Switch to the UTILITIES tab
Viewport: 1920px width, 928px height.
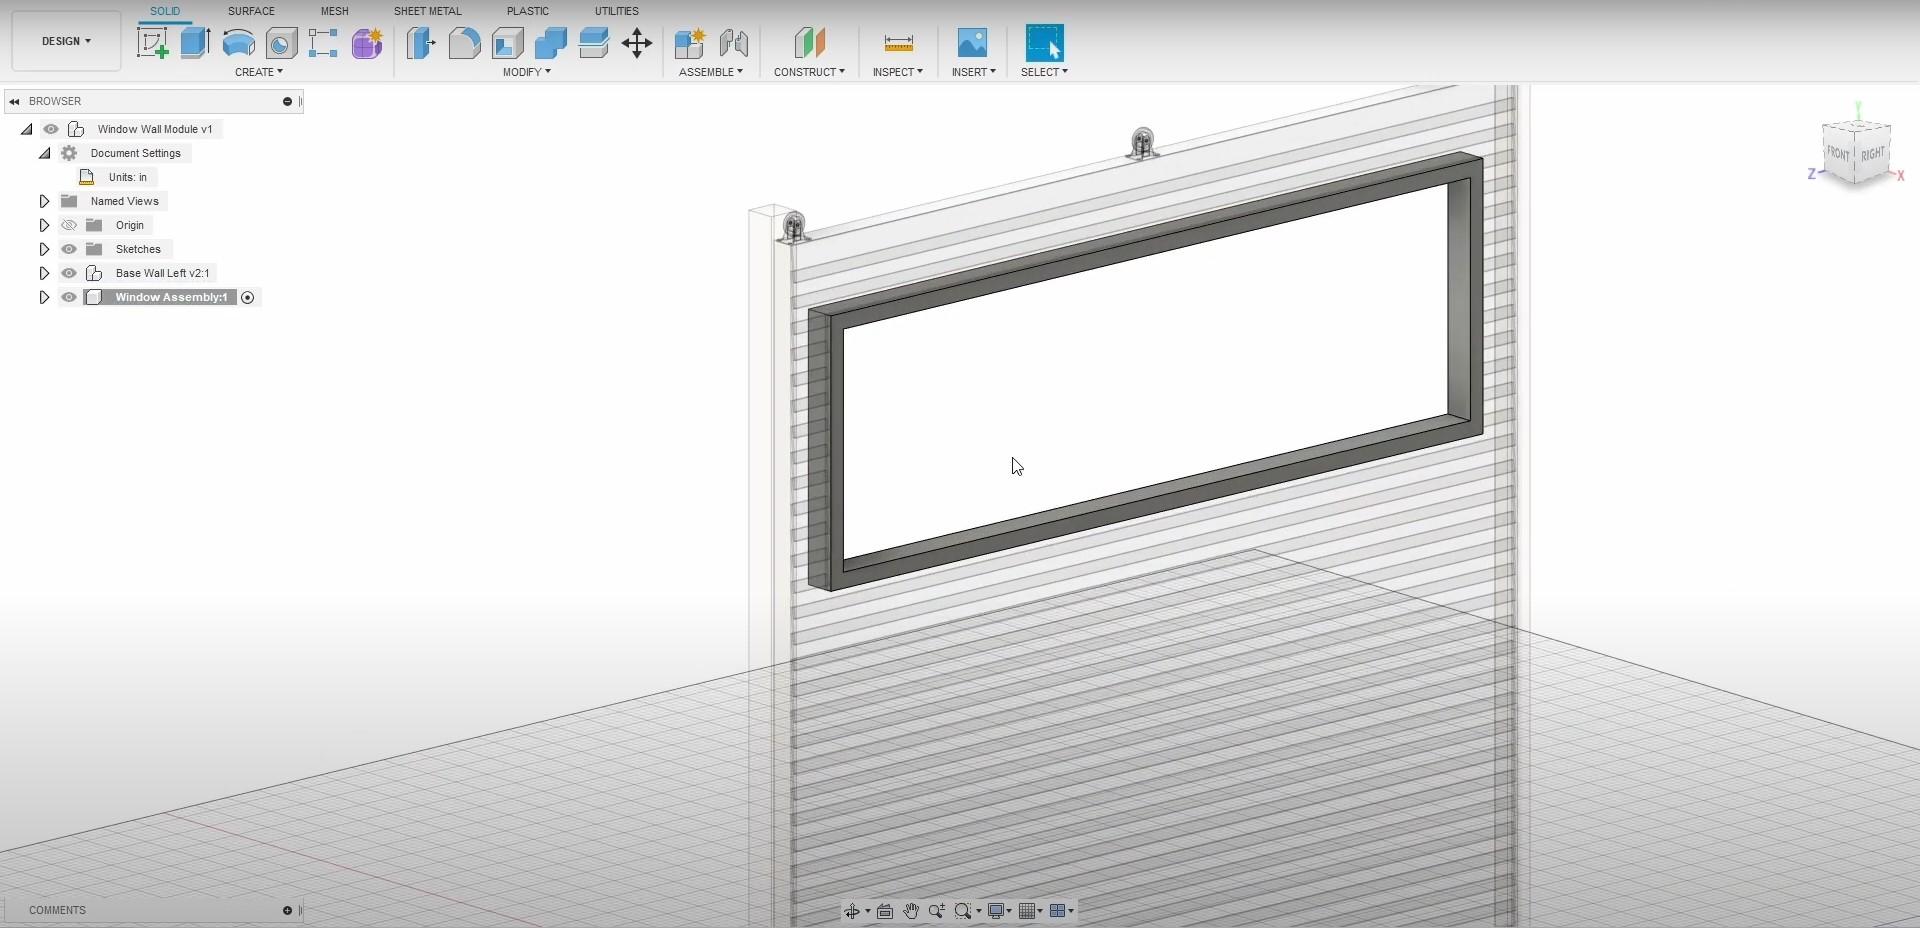(x=617, y=11)
